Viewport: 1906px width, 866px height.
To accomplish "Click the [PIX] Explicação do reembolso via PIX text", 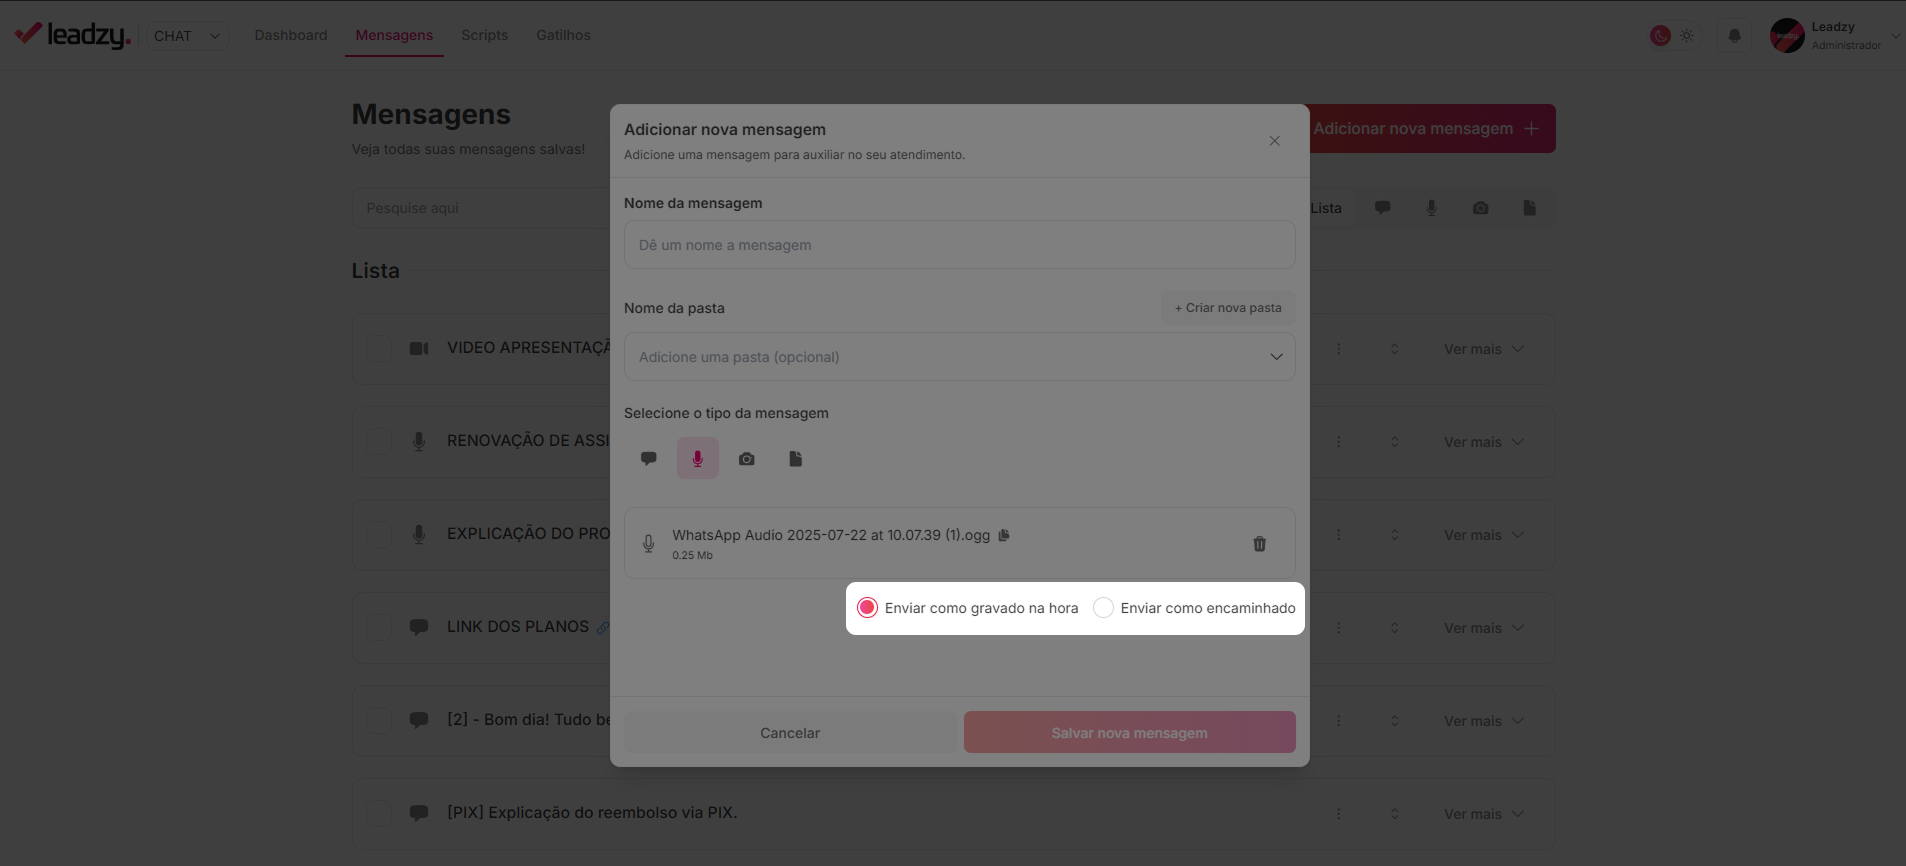I will tap(592, 813).
